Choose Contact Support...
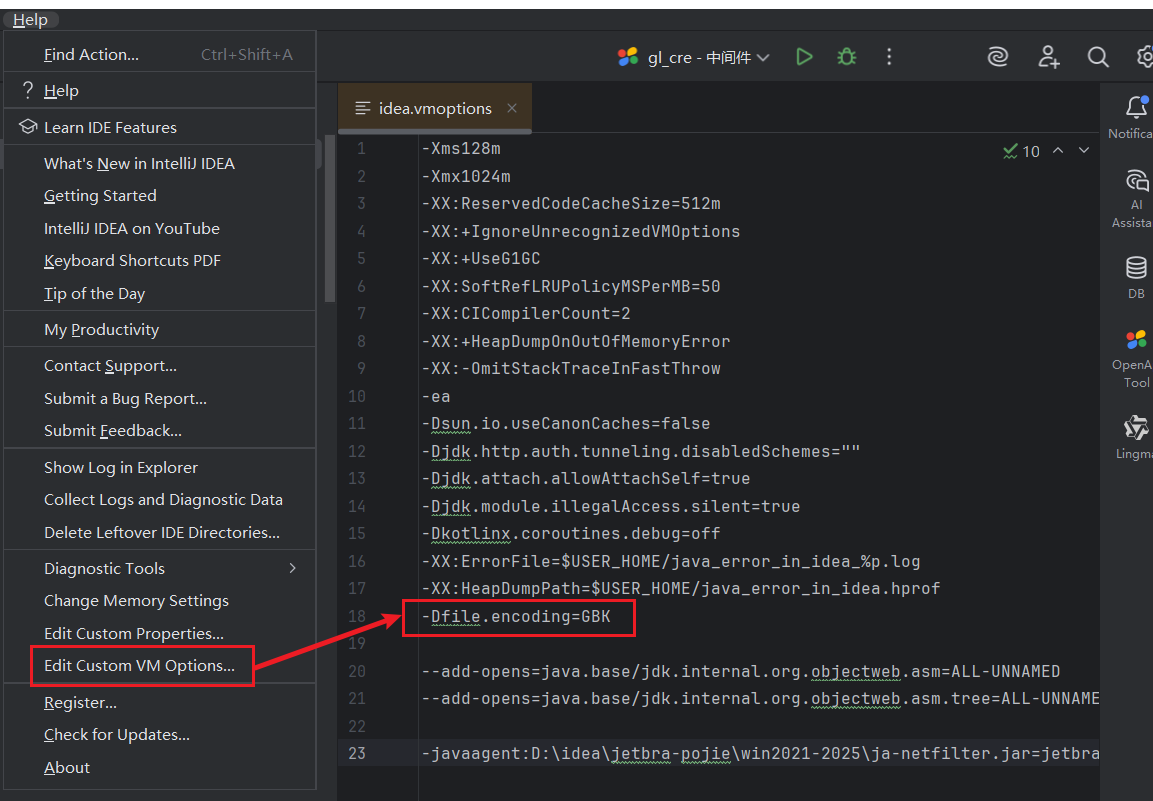This screenshot has width=1153, height=801. [160, 366]
